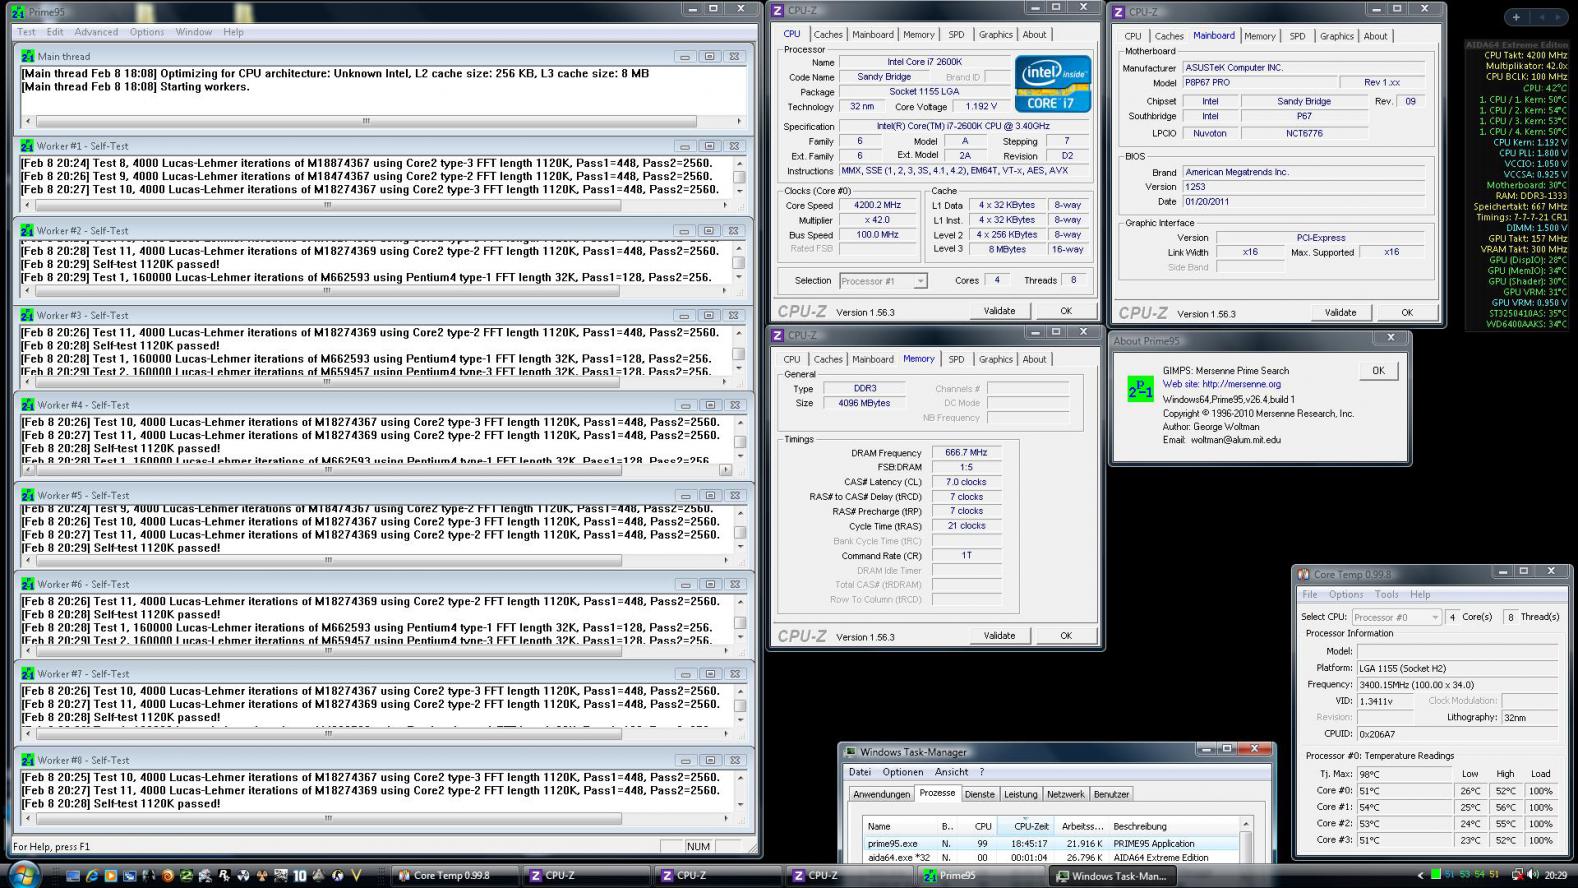Open the Options menu in Prime95
The width and height of the screenshot is (1578, 888).
point(147,32)
